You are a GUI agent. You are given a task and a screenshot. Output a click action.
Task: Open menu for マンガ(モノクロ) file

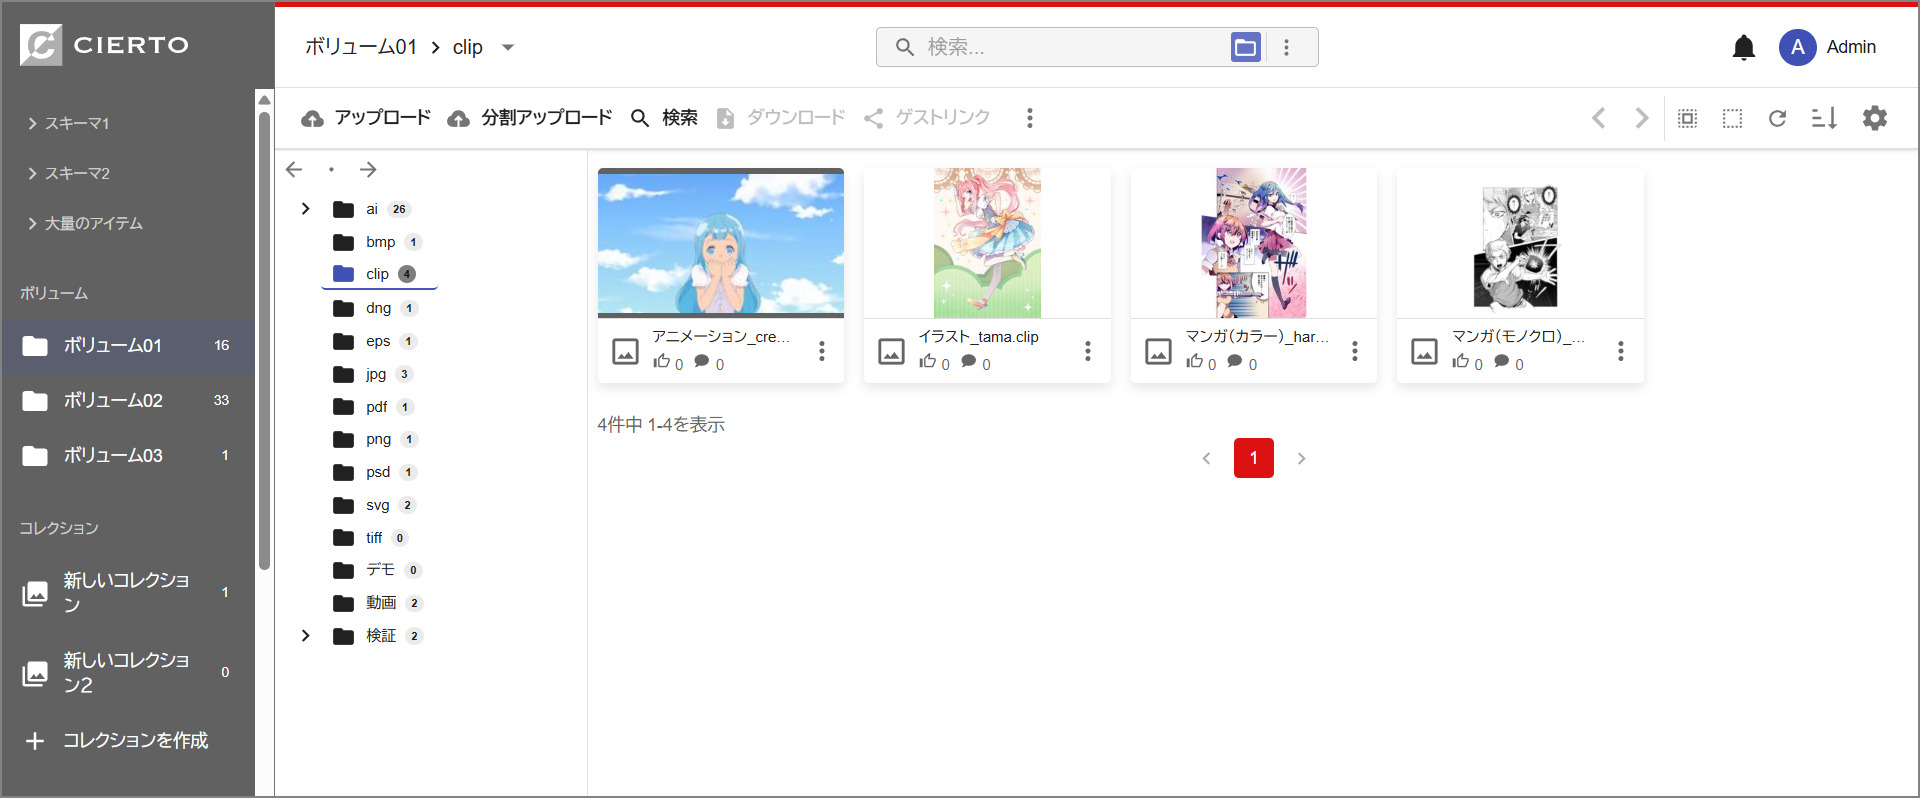click(1620, 351)
